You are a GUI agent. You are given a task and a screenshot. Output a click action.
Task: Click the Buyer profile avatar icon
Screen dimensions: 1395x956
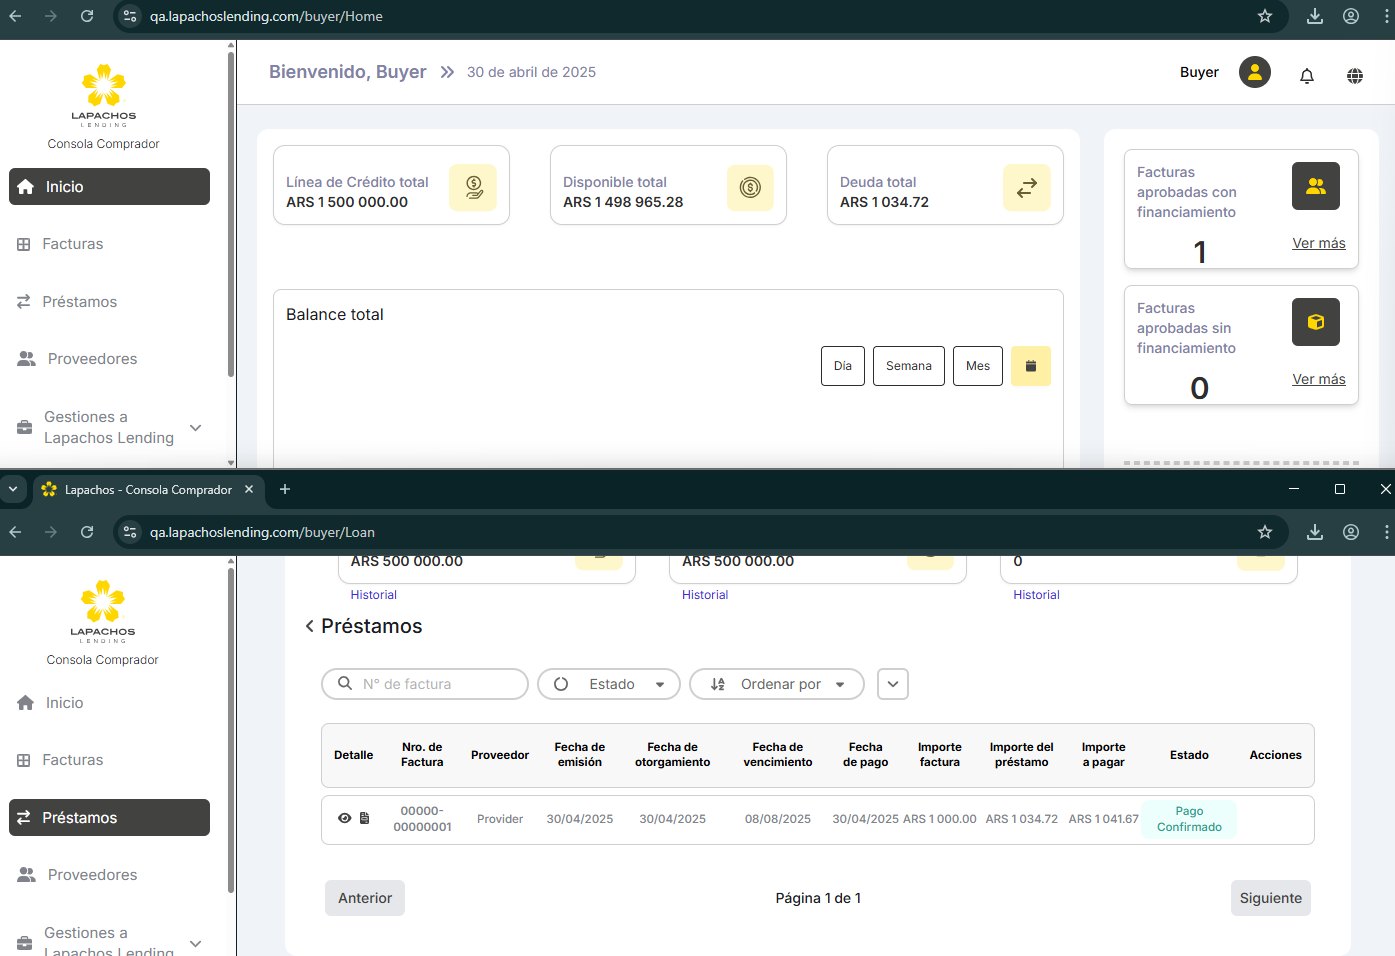[x=1254, y=72]
